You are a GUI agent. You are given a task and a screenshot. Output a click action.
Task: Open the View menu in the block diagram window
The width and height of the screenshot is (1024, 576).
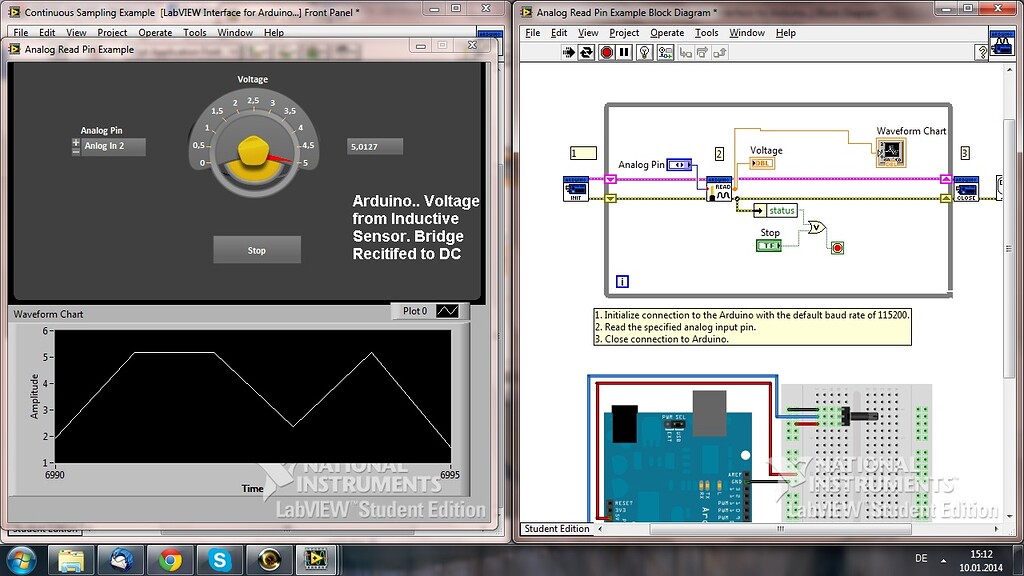(x=587, y=32)
